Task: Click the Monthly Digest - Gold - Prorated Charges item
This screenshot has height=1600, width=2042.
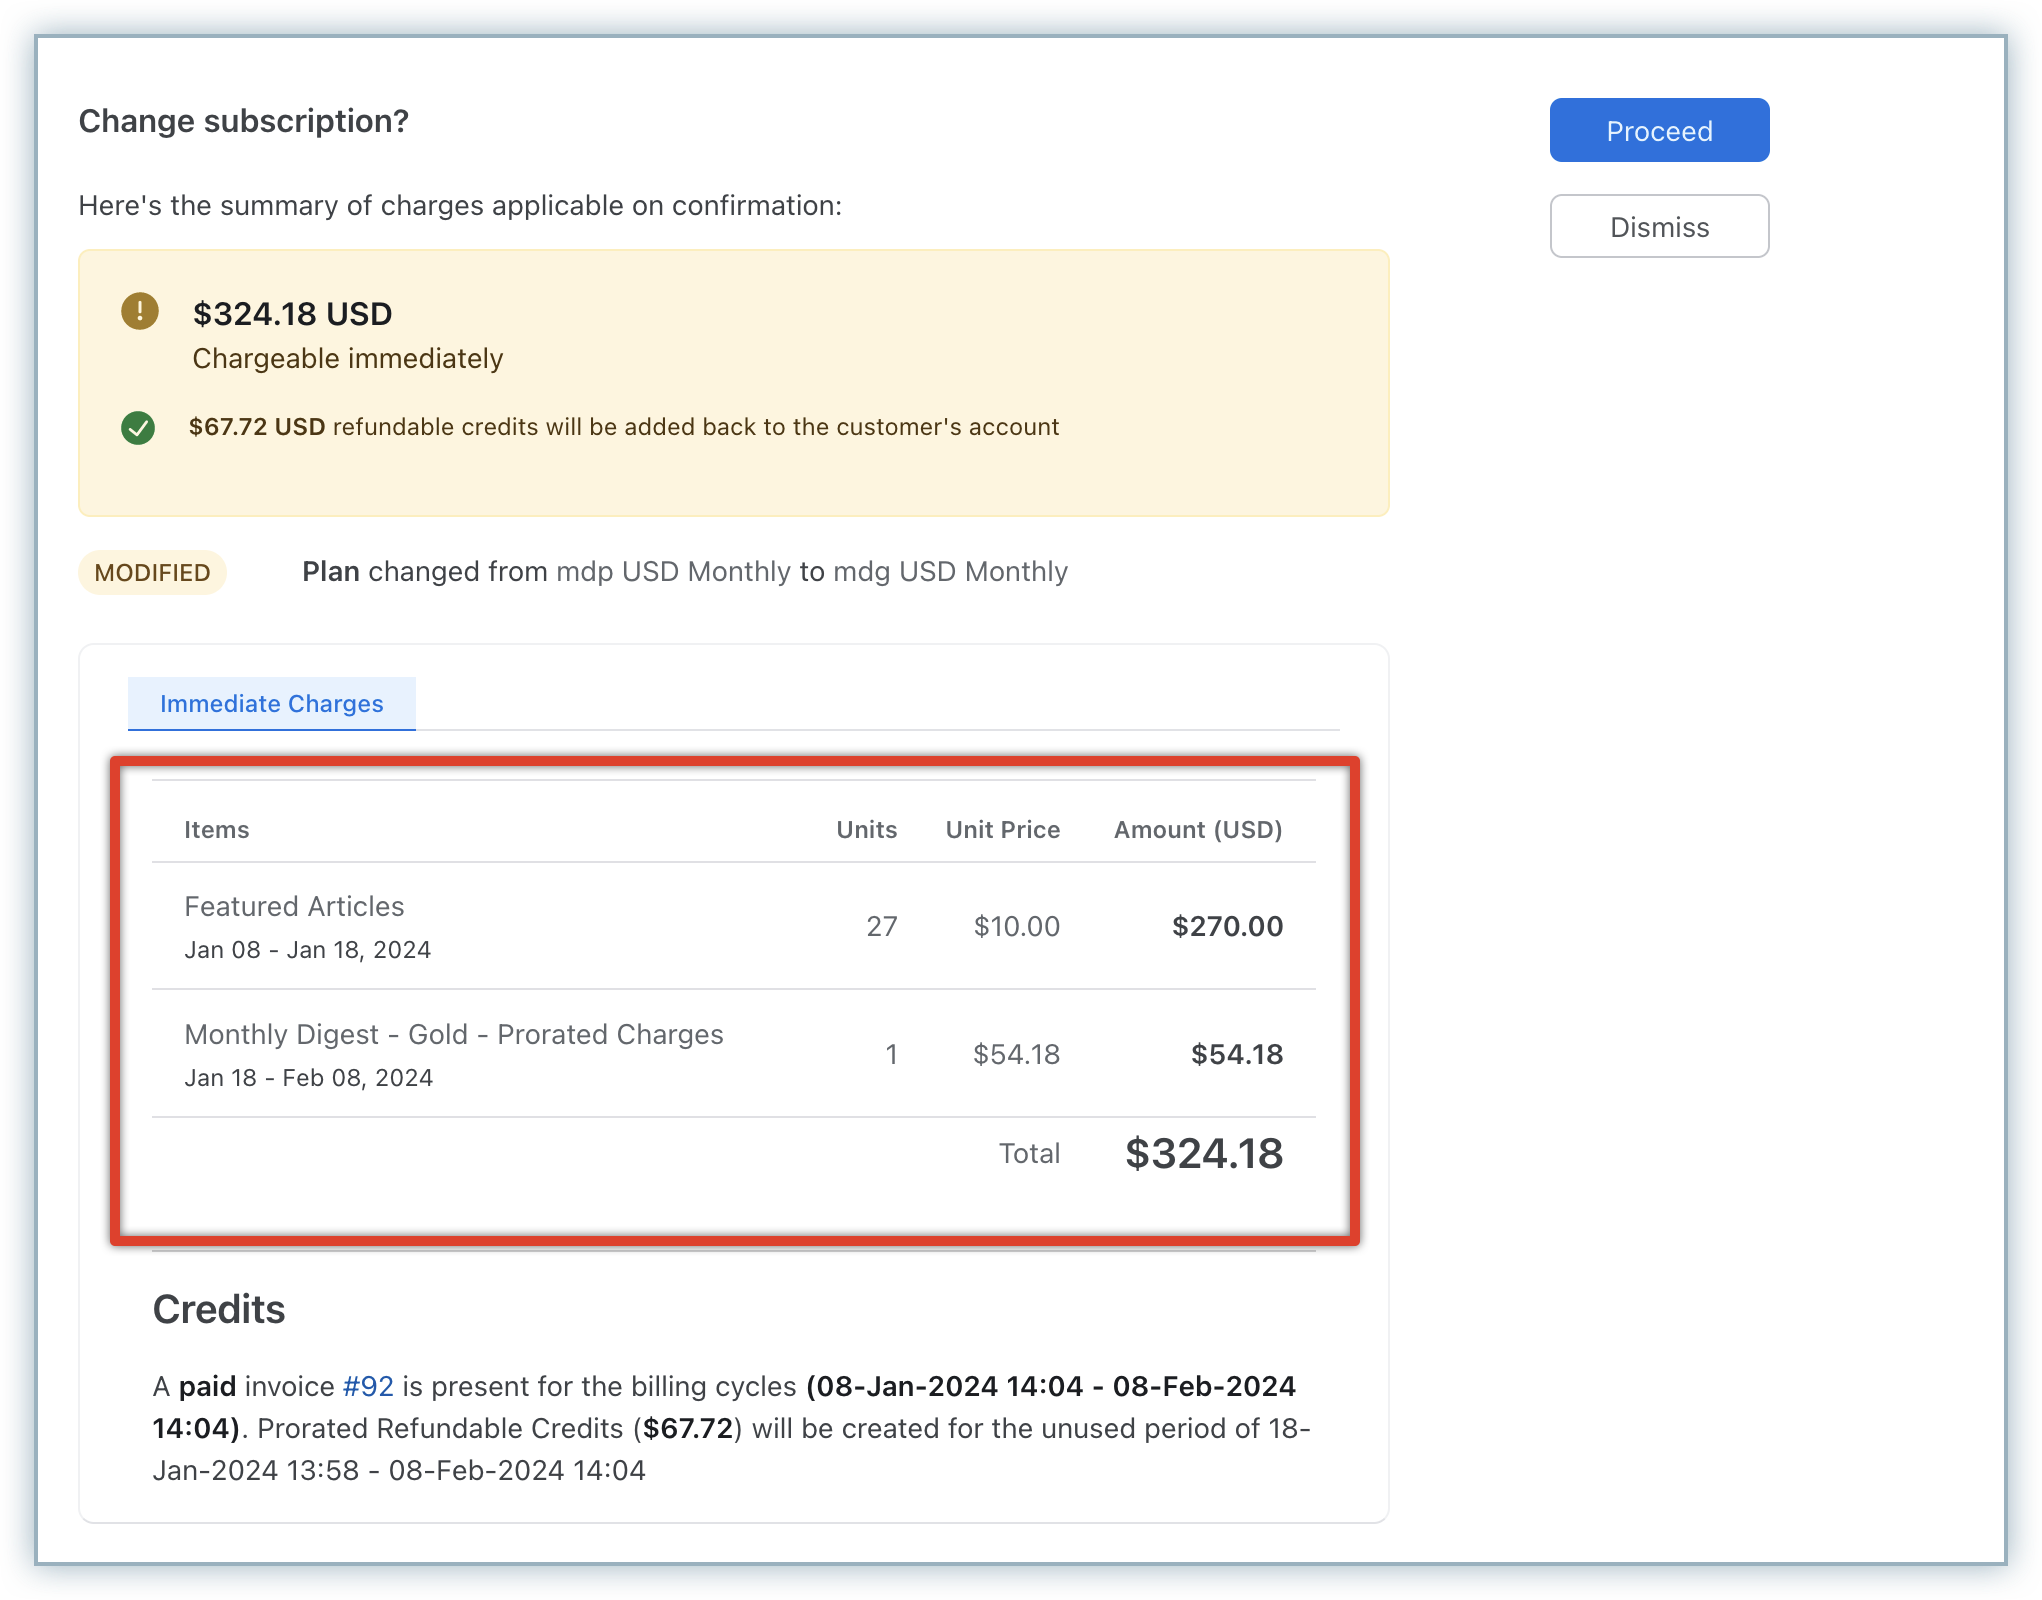Action: pyautogui.click(x=454, y=1034)
